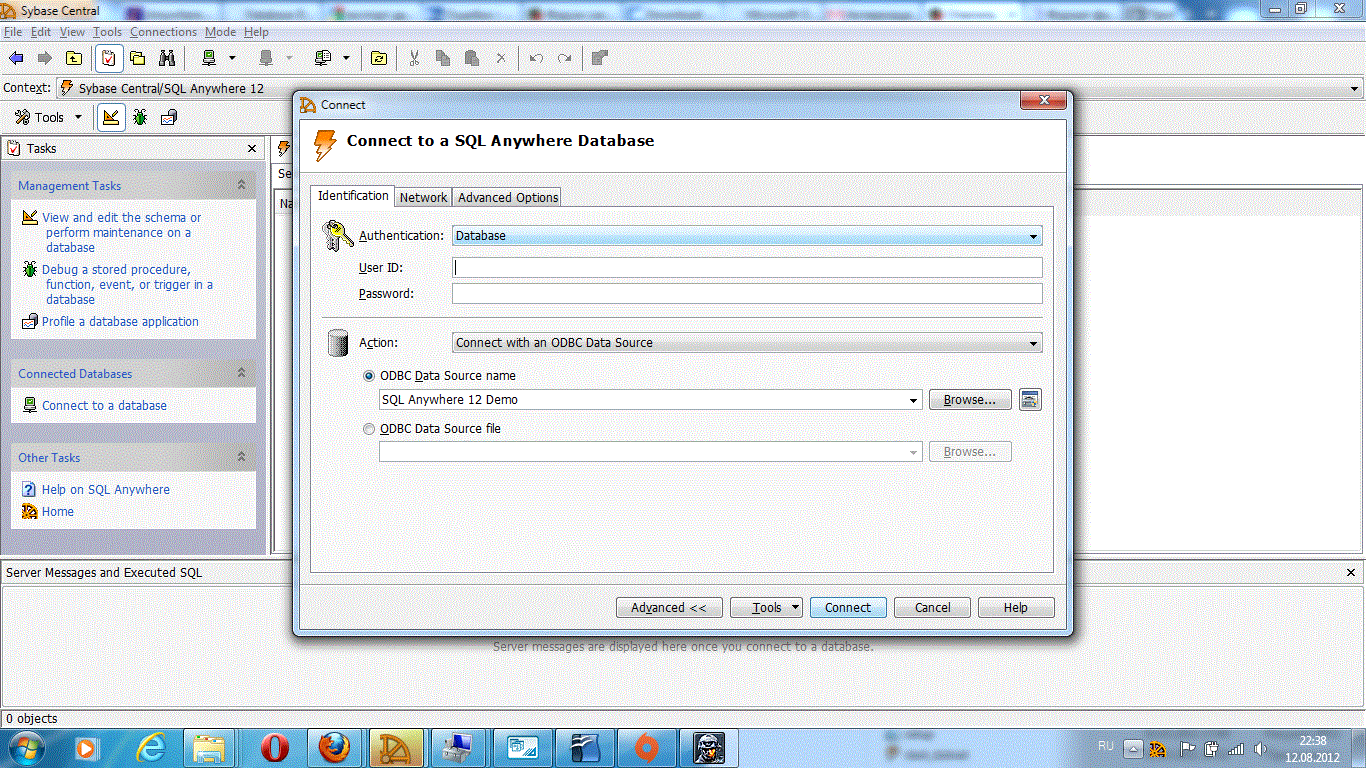1366x768 pixels.
Task: Open the Connections menu
Action: (x=164, y=32)
